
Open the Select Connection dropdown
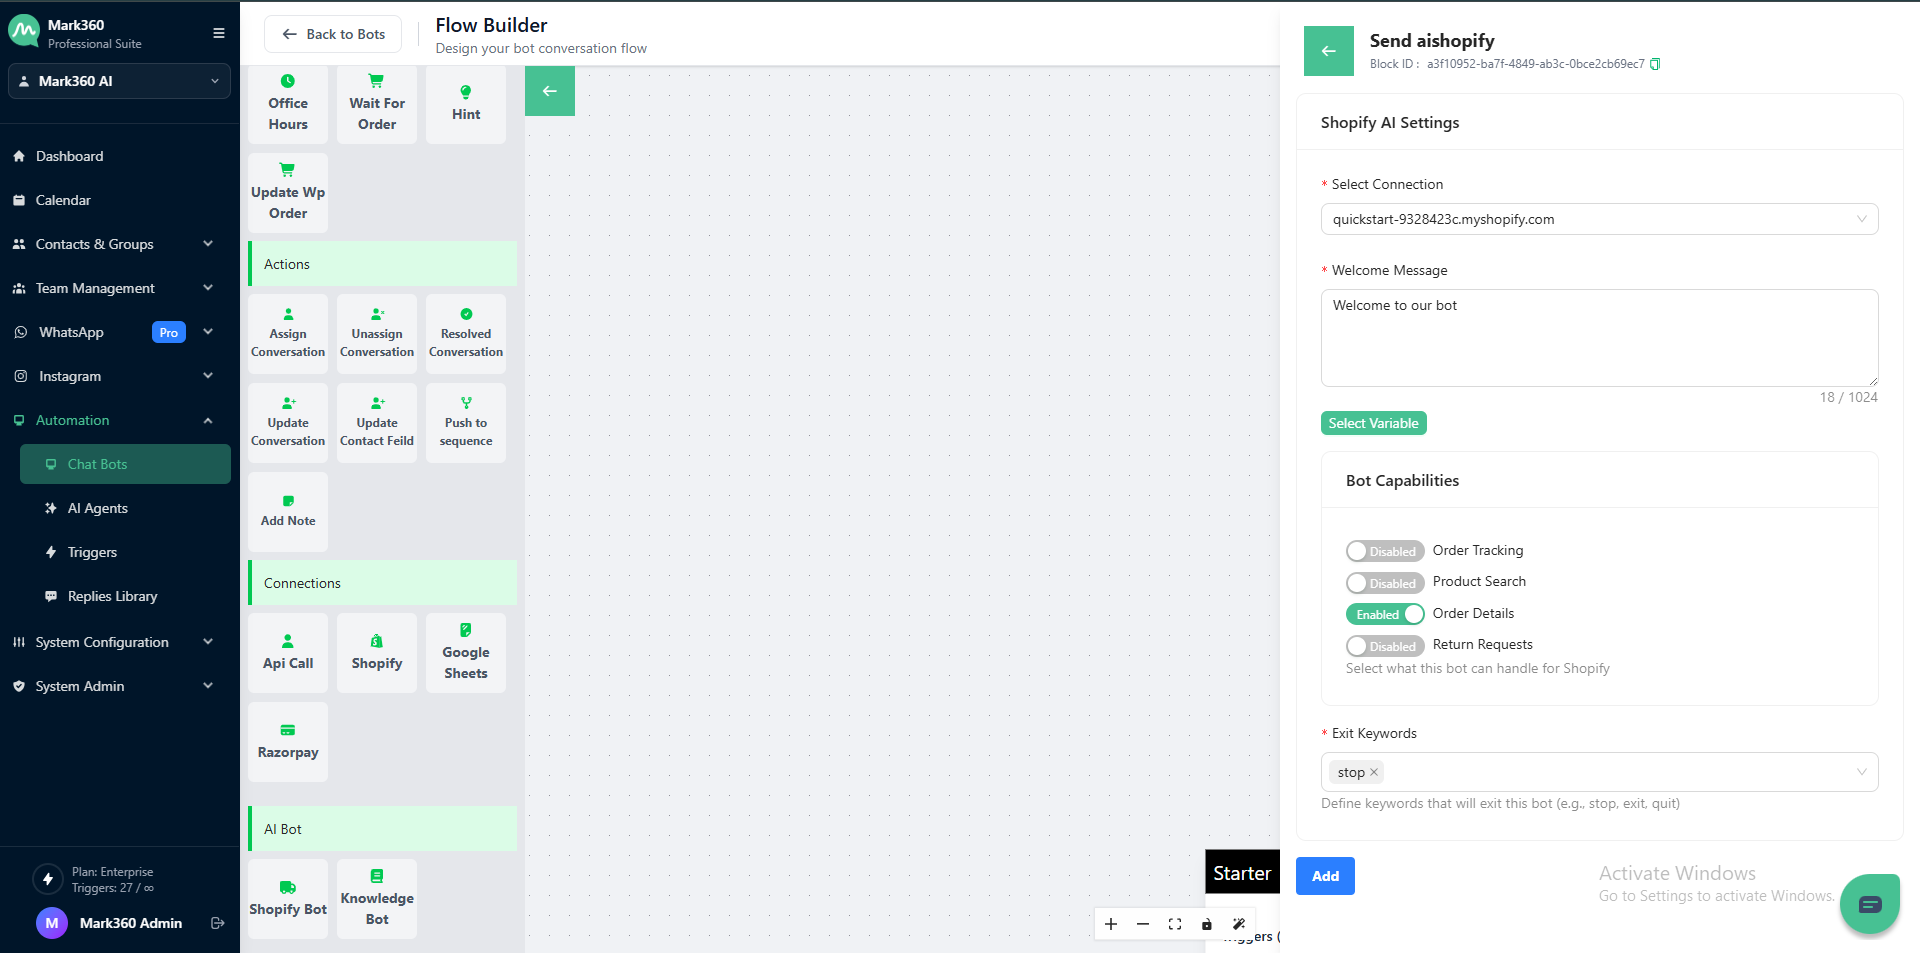coord(1598,219)
